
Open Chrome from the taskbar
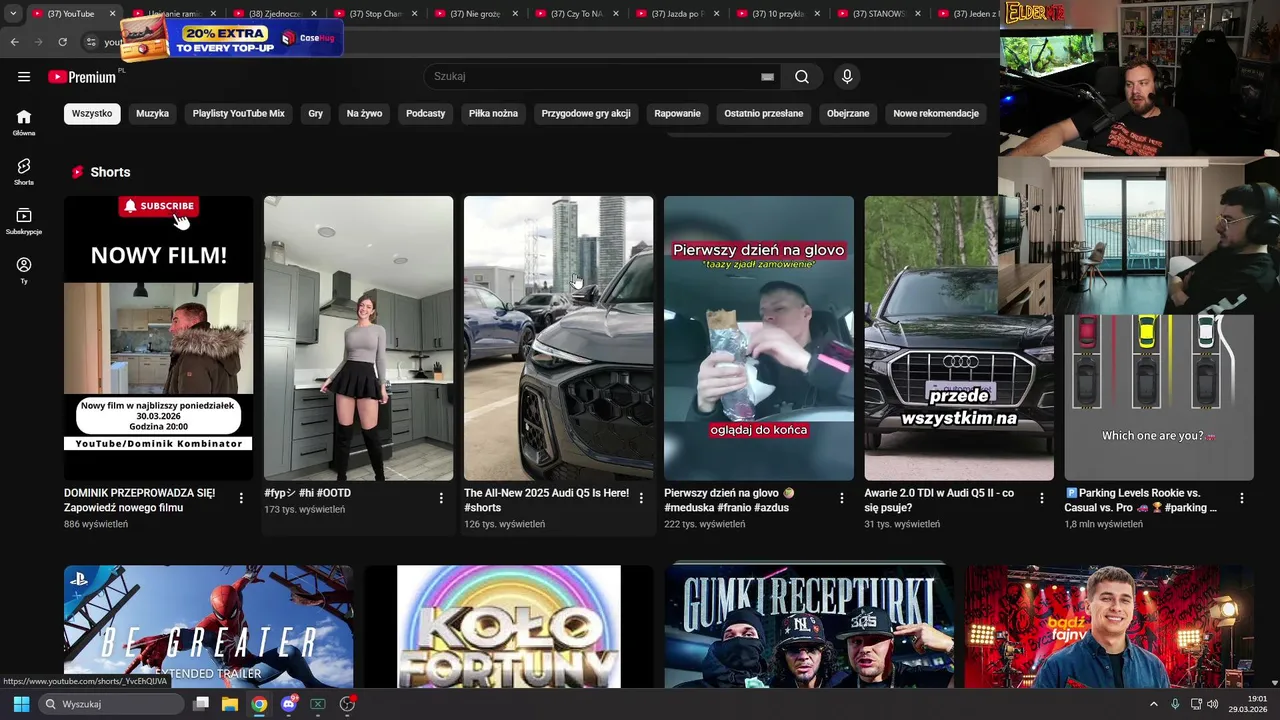click(x=259, y=704)
